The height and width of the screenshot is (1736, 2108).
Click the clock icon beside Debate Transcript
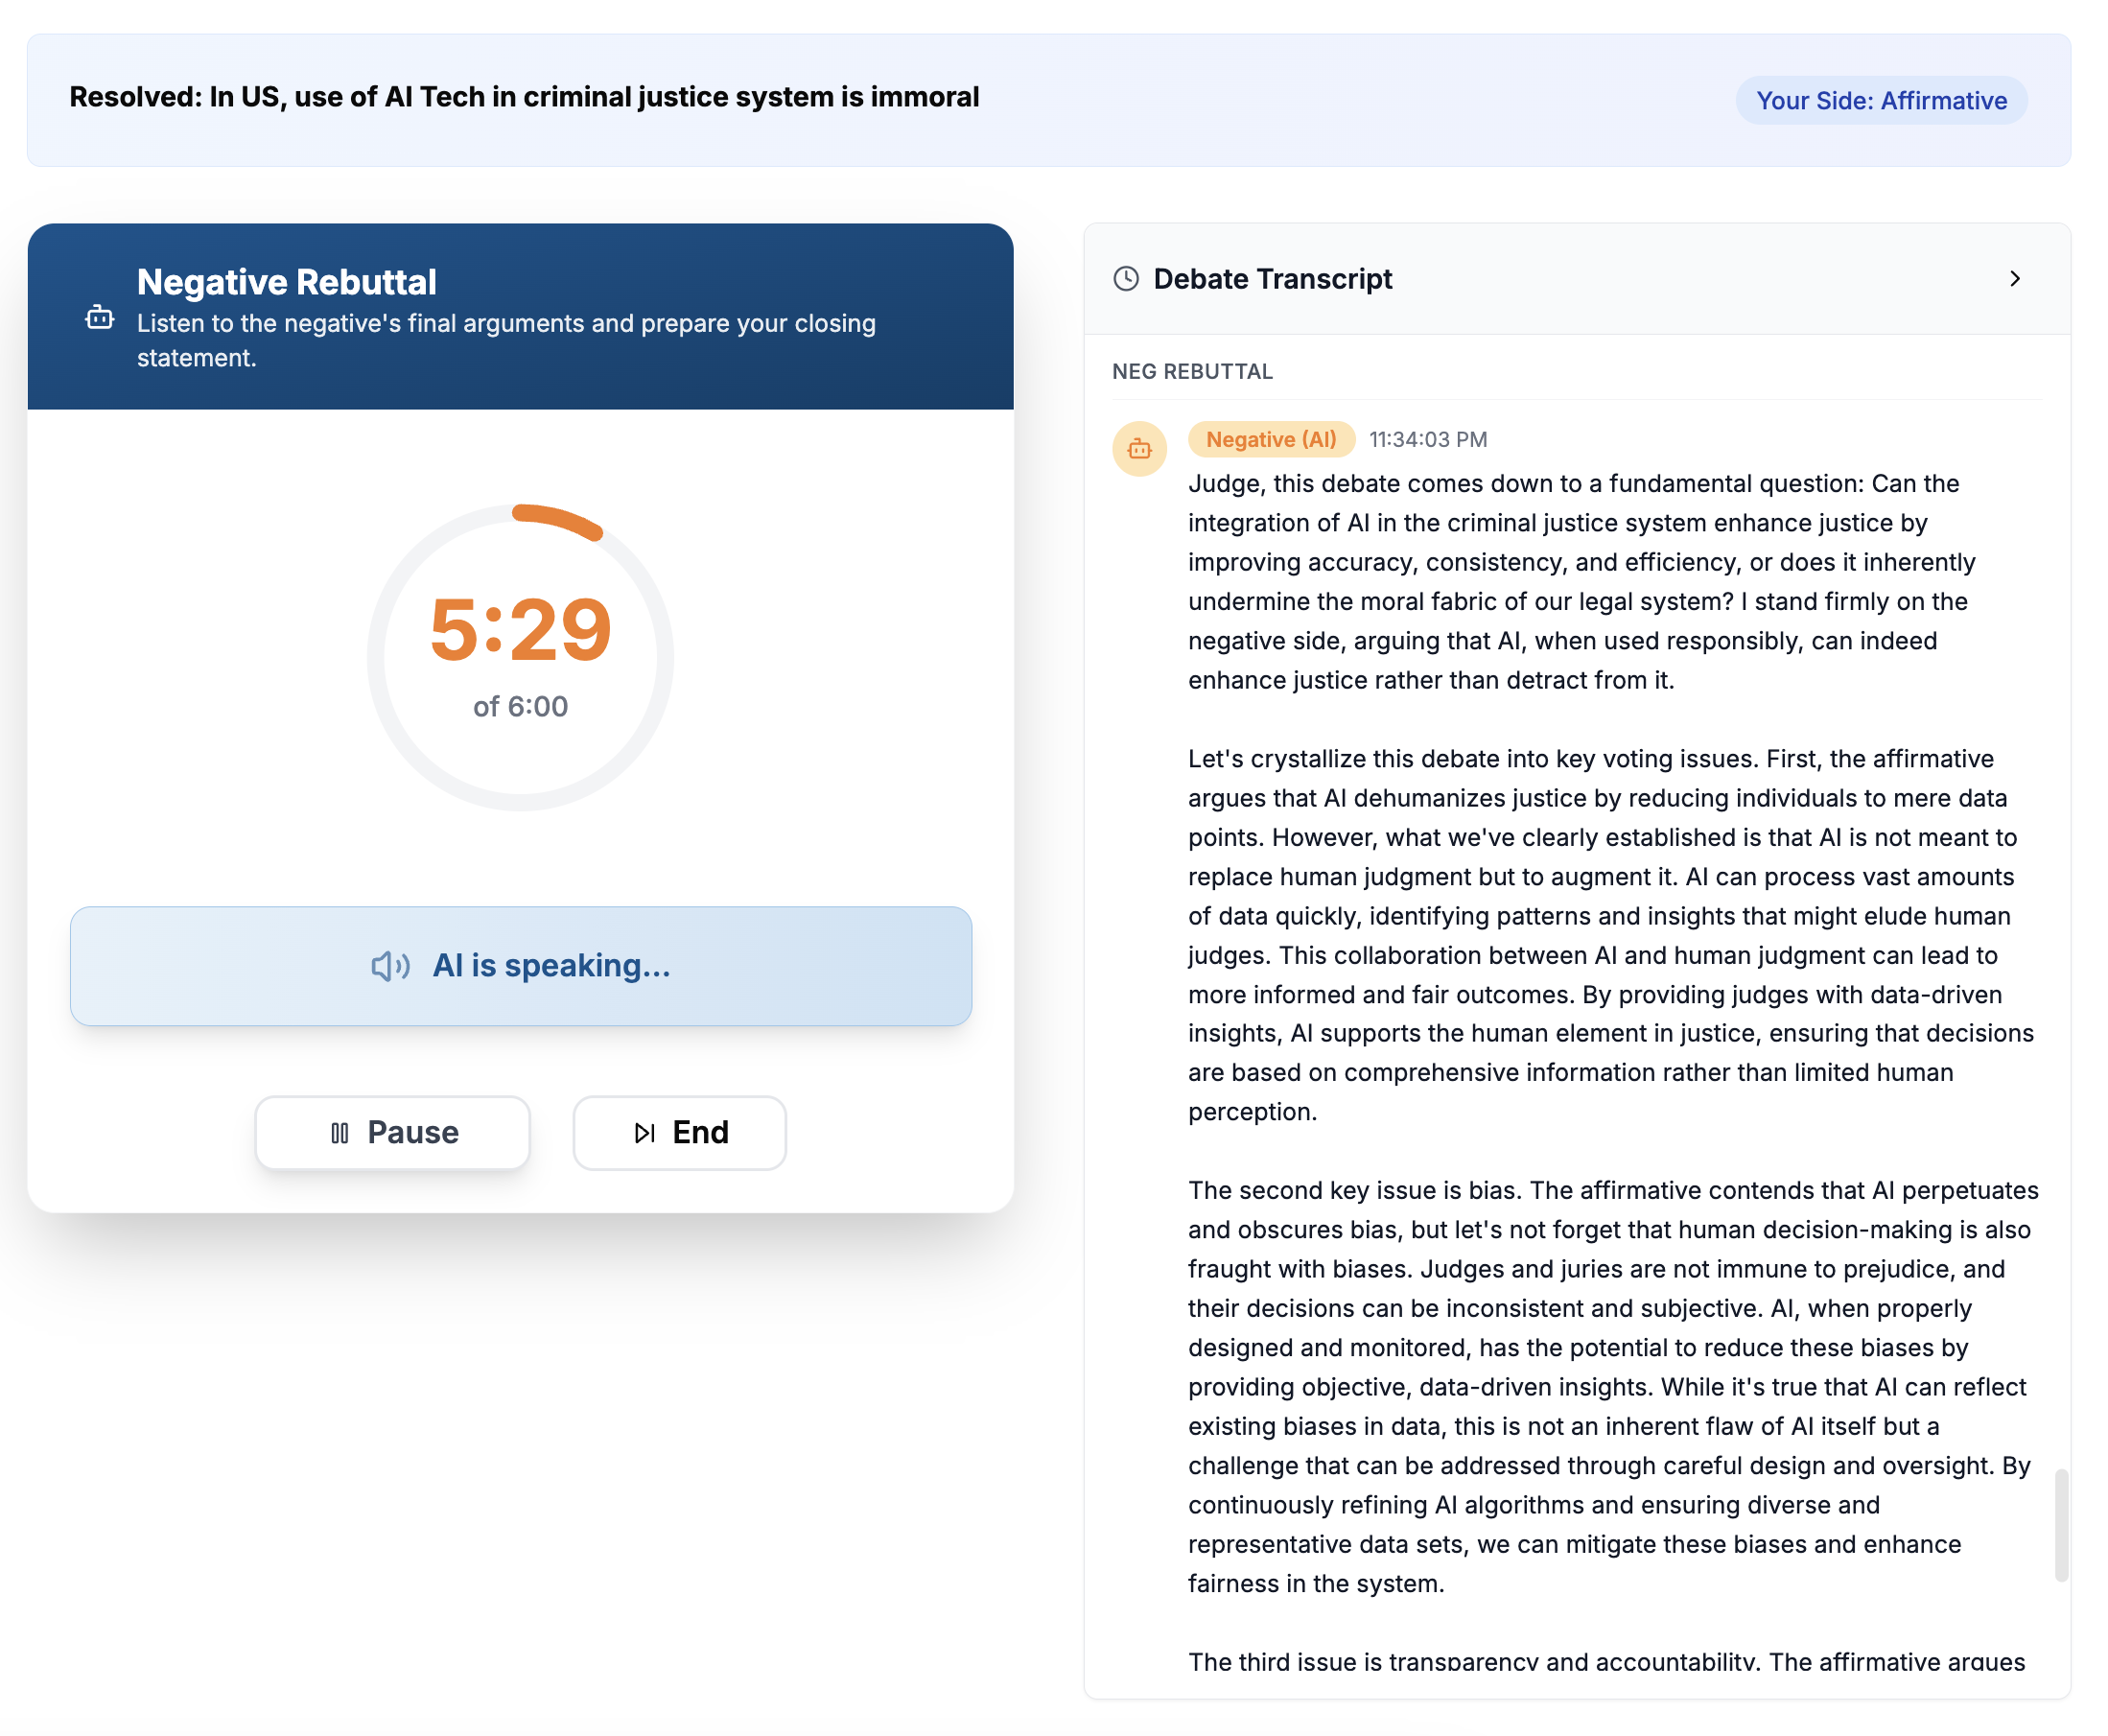click(1125, 279)
